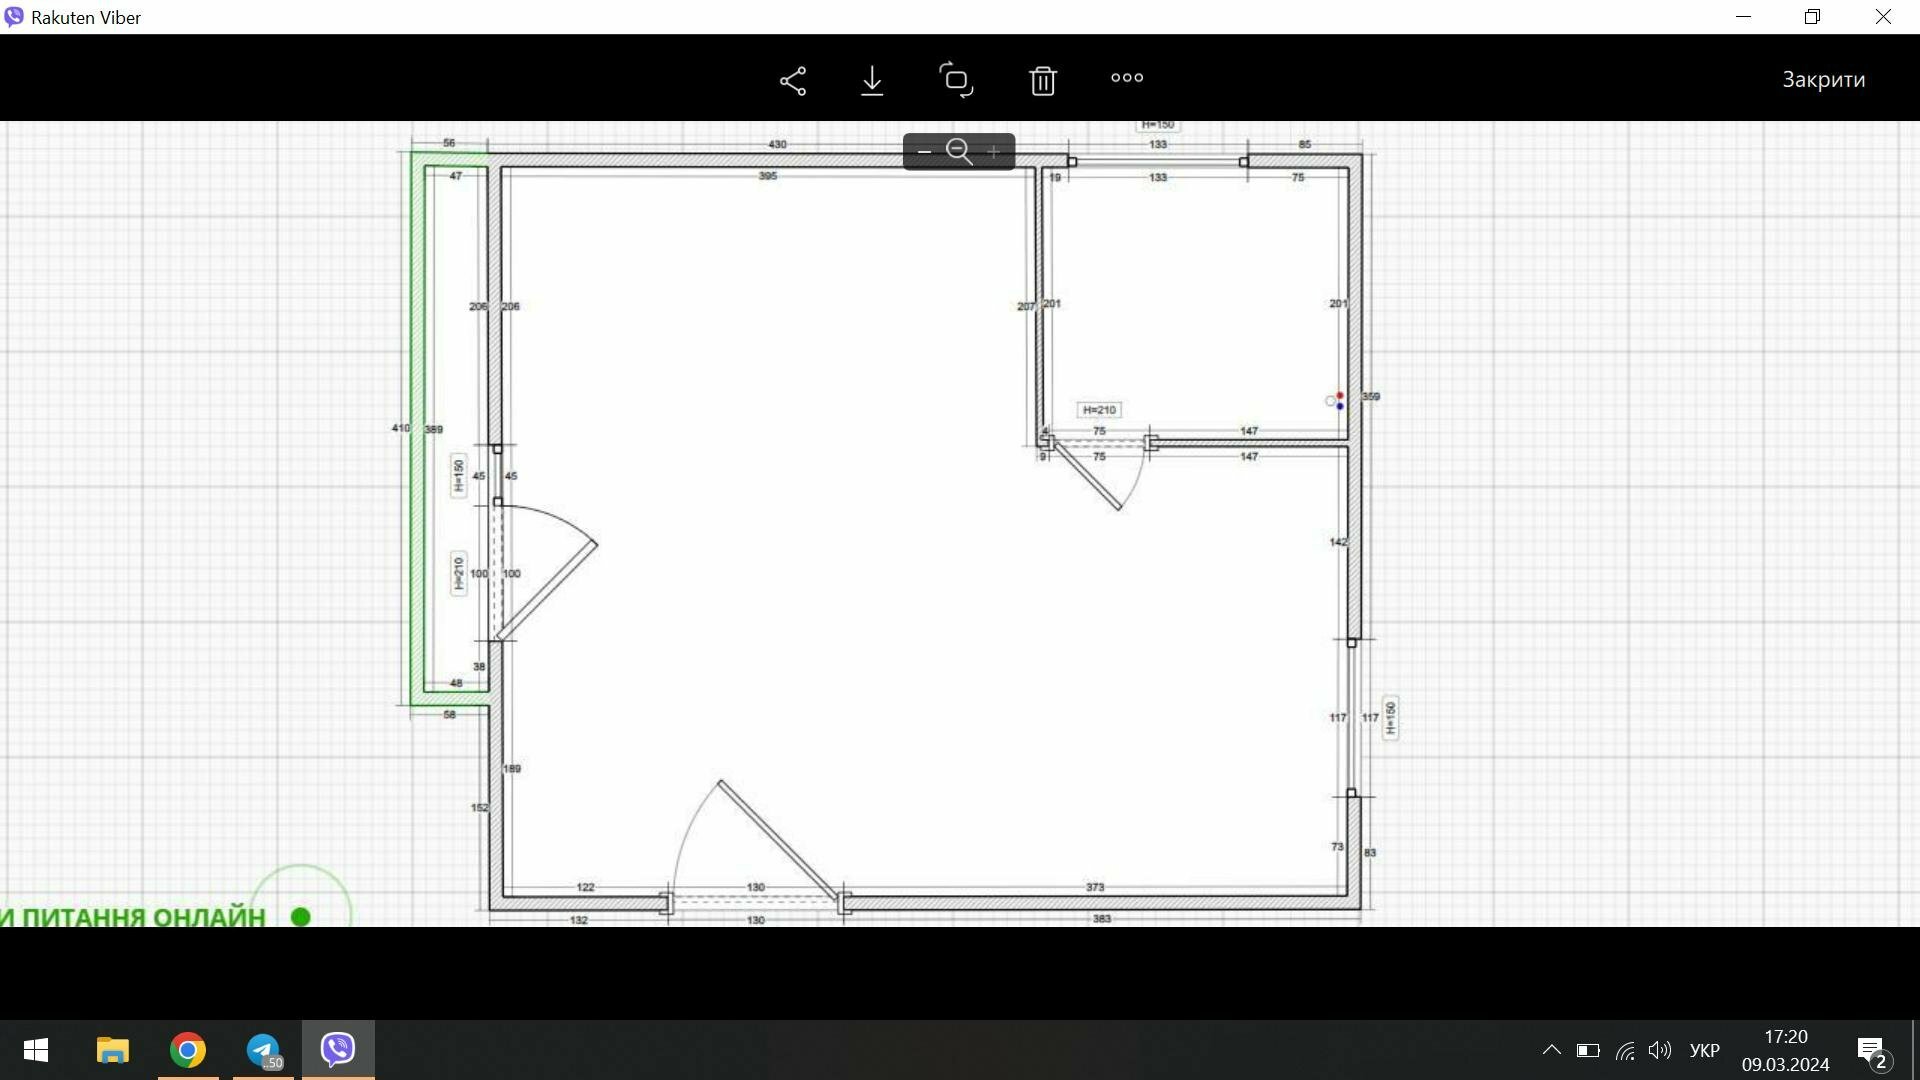1920x1080 pixels.
Task: Rotate the image using the rotate icon
Action: tap(957, 80)
